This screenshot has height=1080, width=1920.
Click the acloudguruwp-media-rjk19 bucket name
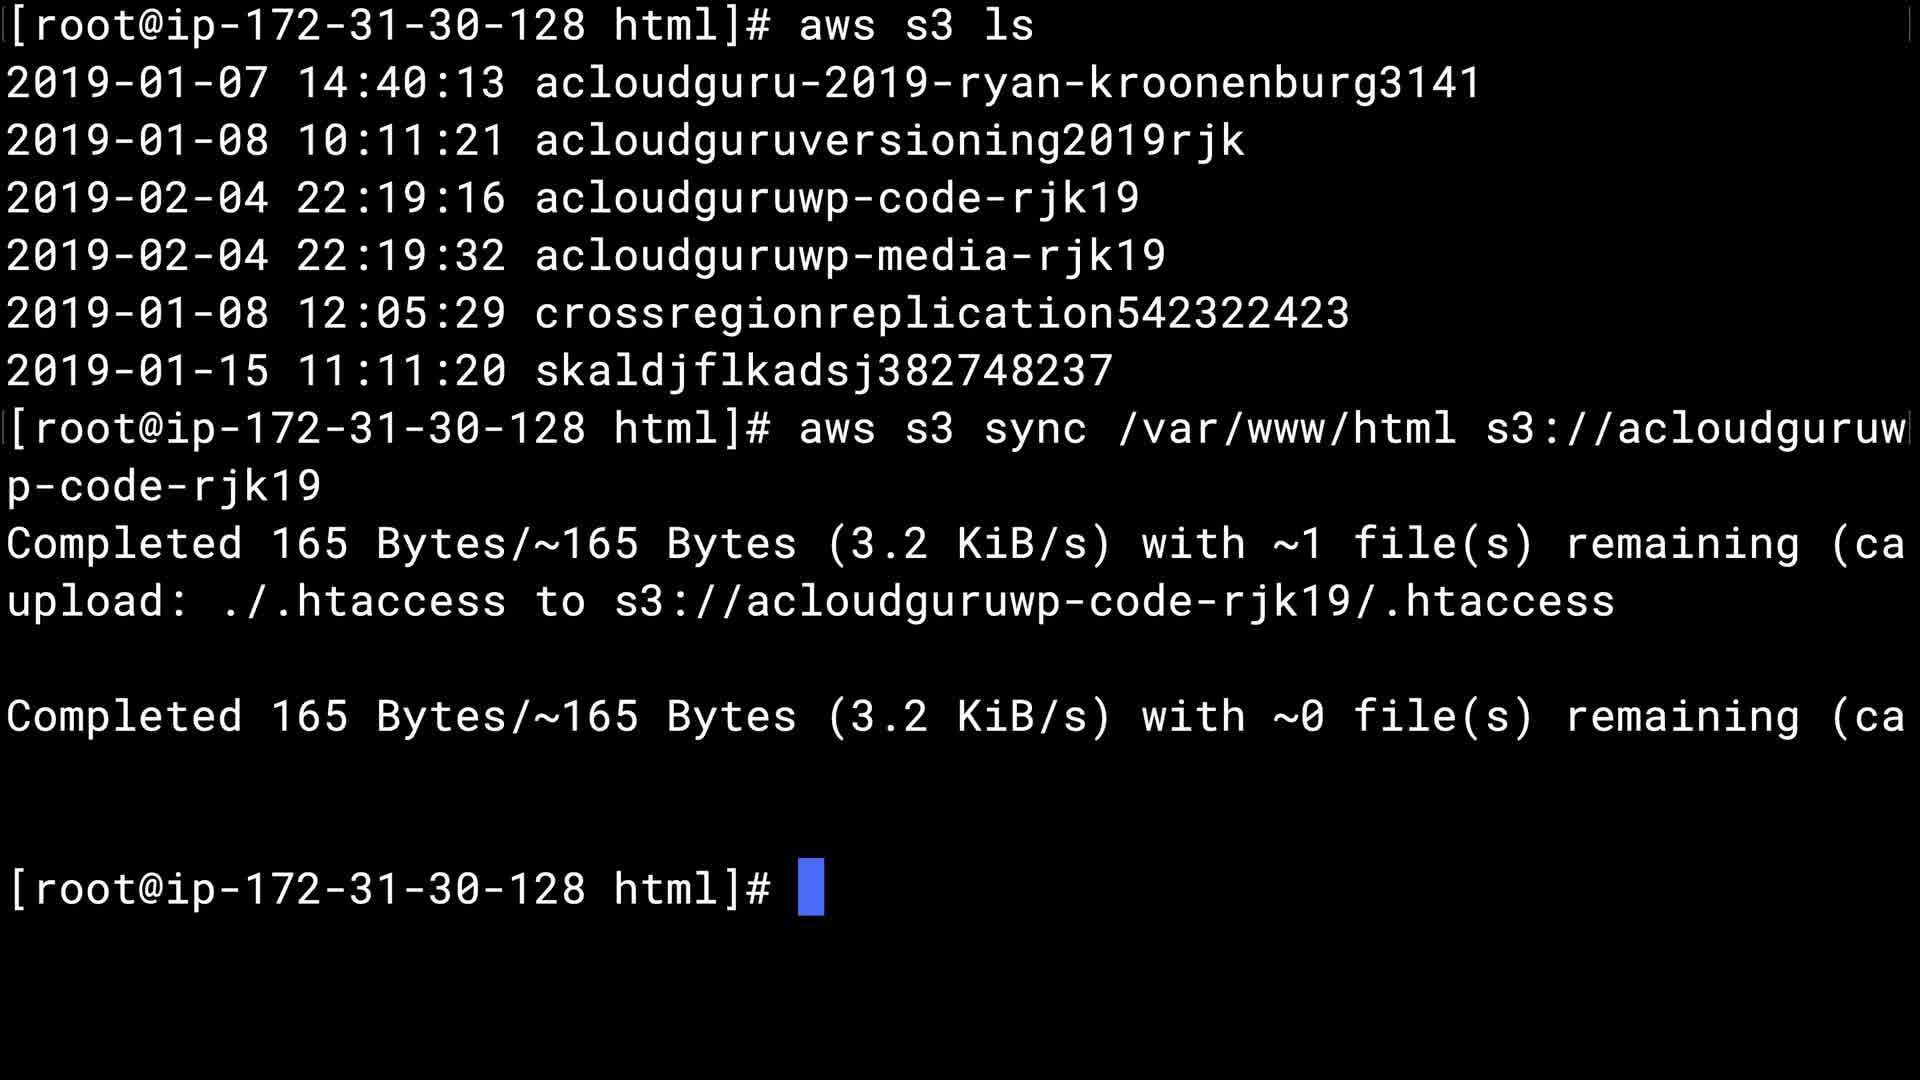click(850, 256)
